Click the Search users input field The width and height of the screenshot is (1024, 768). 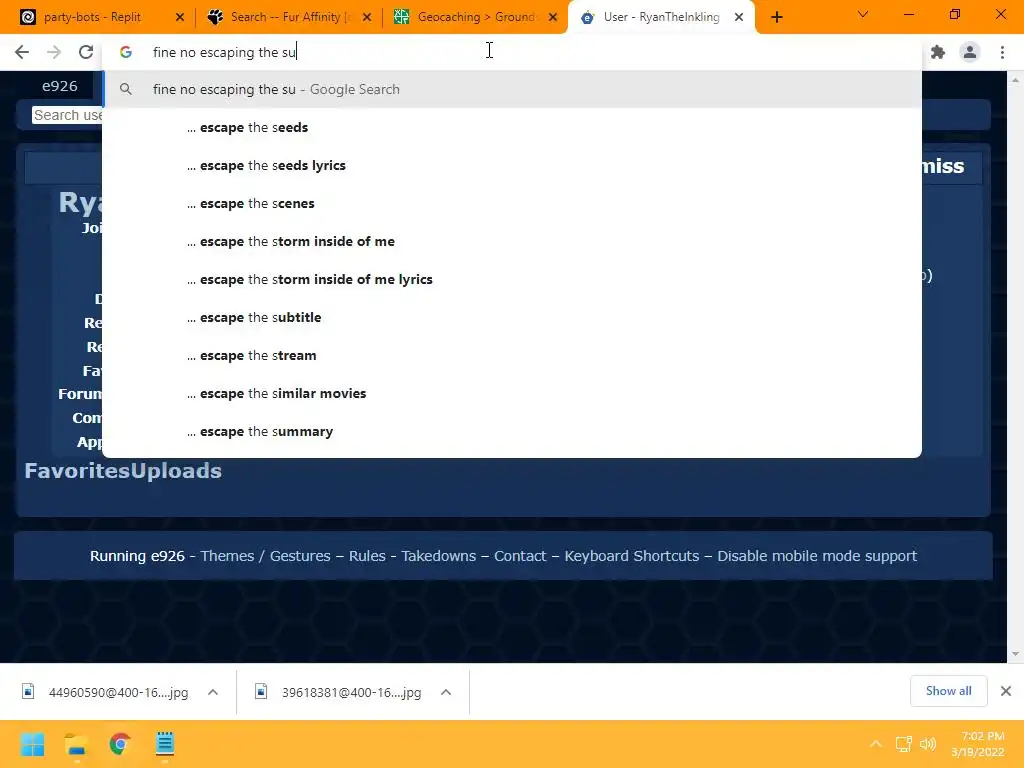(x=67, y=115)
